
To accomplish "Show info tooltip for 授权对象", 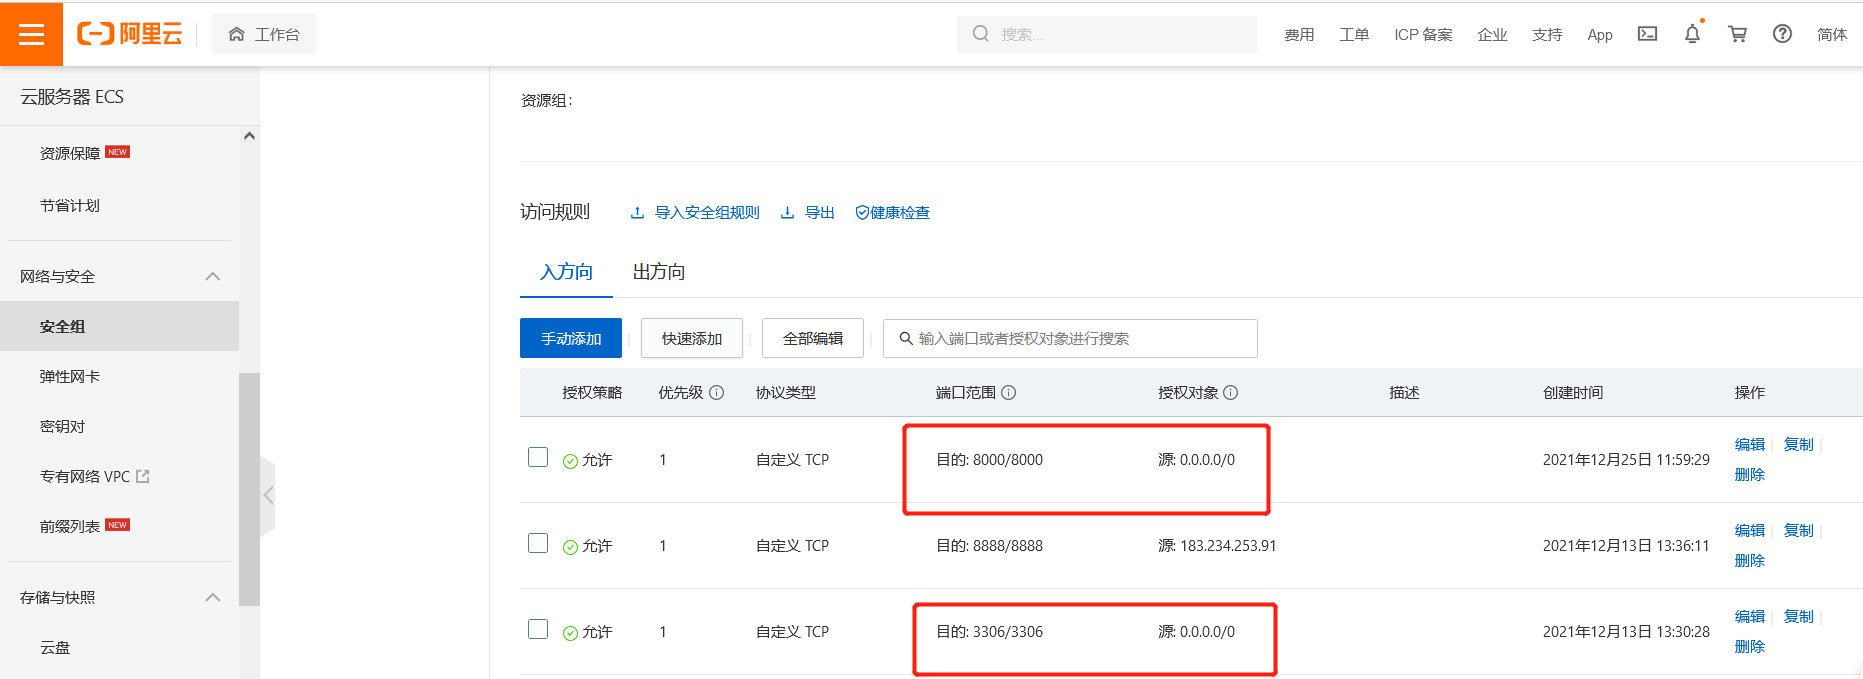I will coord(1231,393).
